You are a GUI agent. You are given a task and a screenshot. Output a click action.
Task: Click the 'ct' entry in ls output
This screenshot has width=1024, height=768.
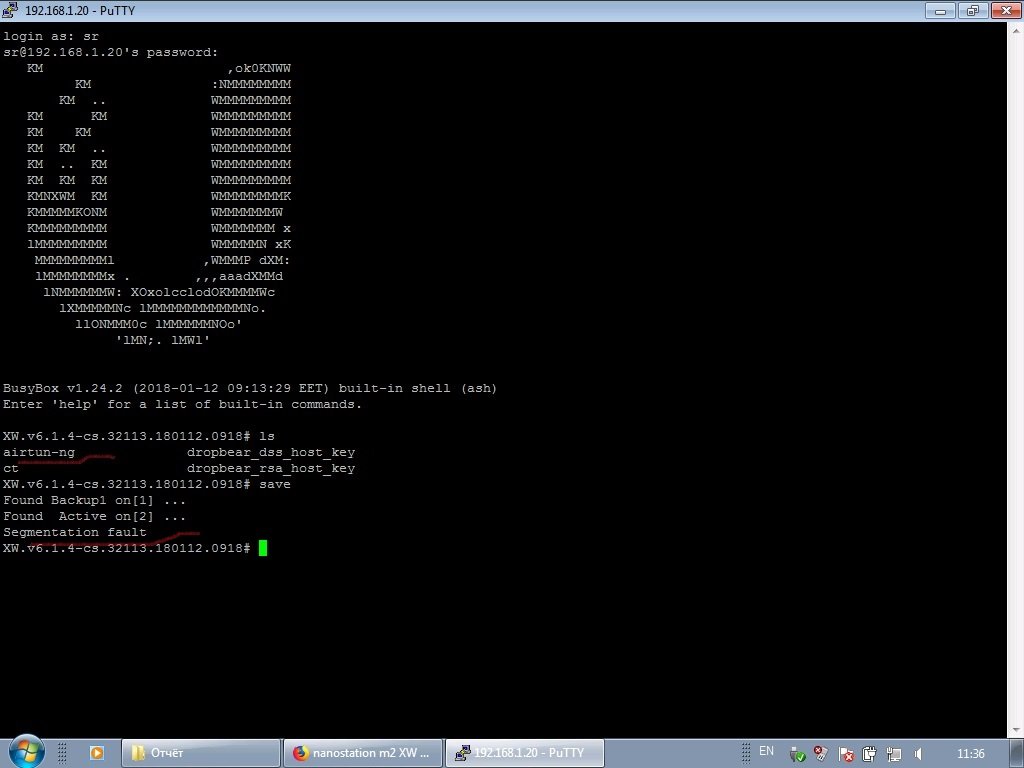tap(11, 468)
